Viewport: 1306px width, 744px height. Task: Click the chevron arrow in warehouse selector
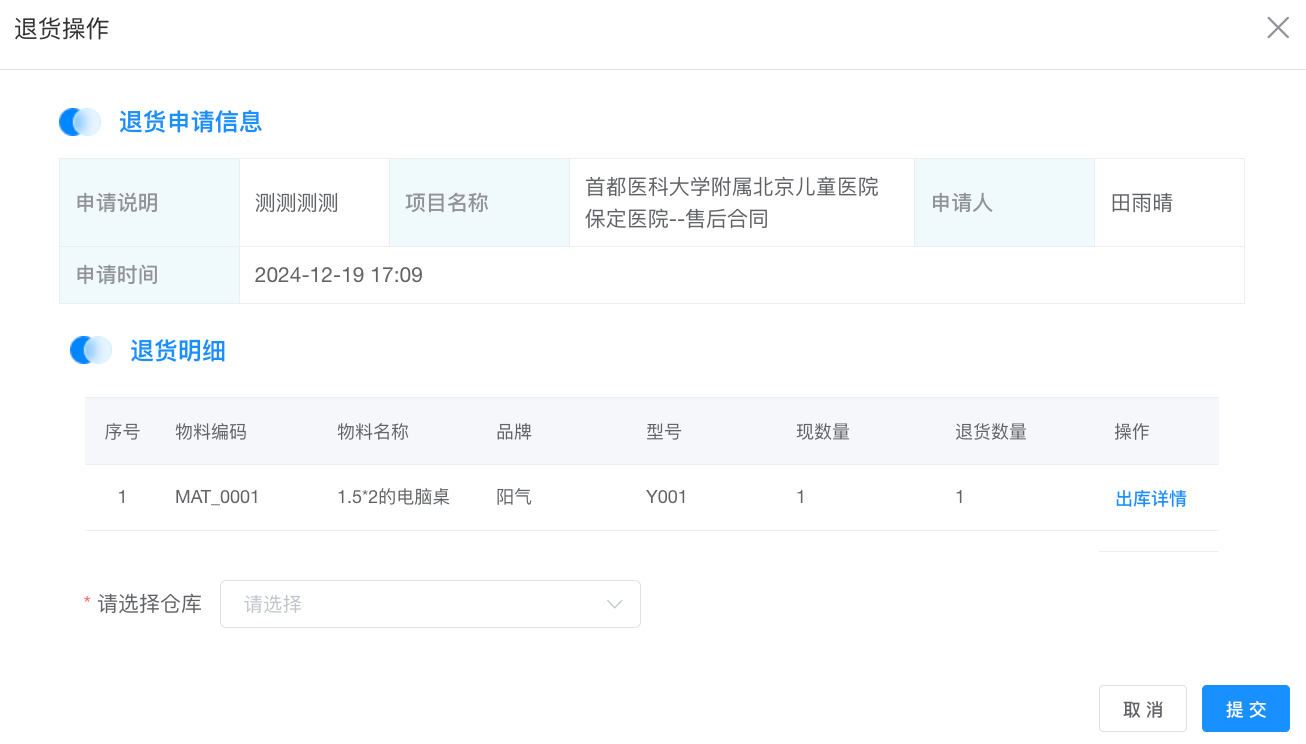click(x=614, y=604)
